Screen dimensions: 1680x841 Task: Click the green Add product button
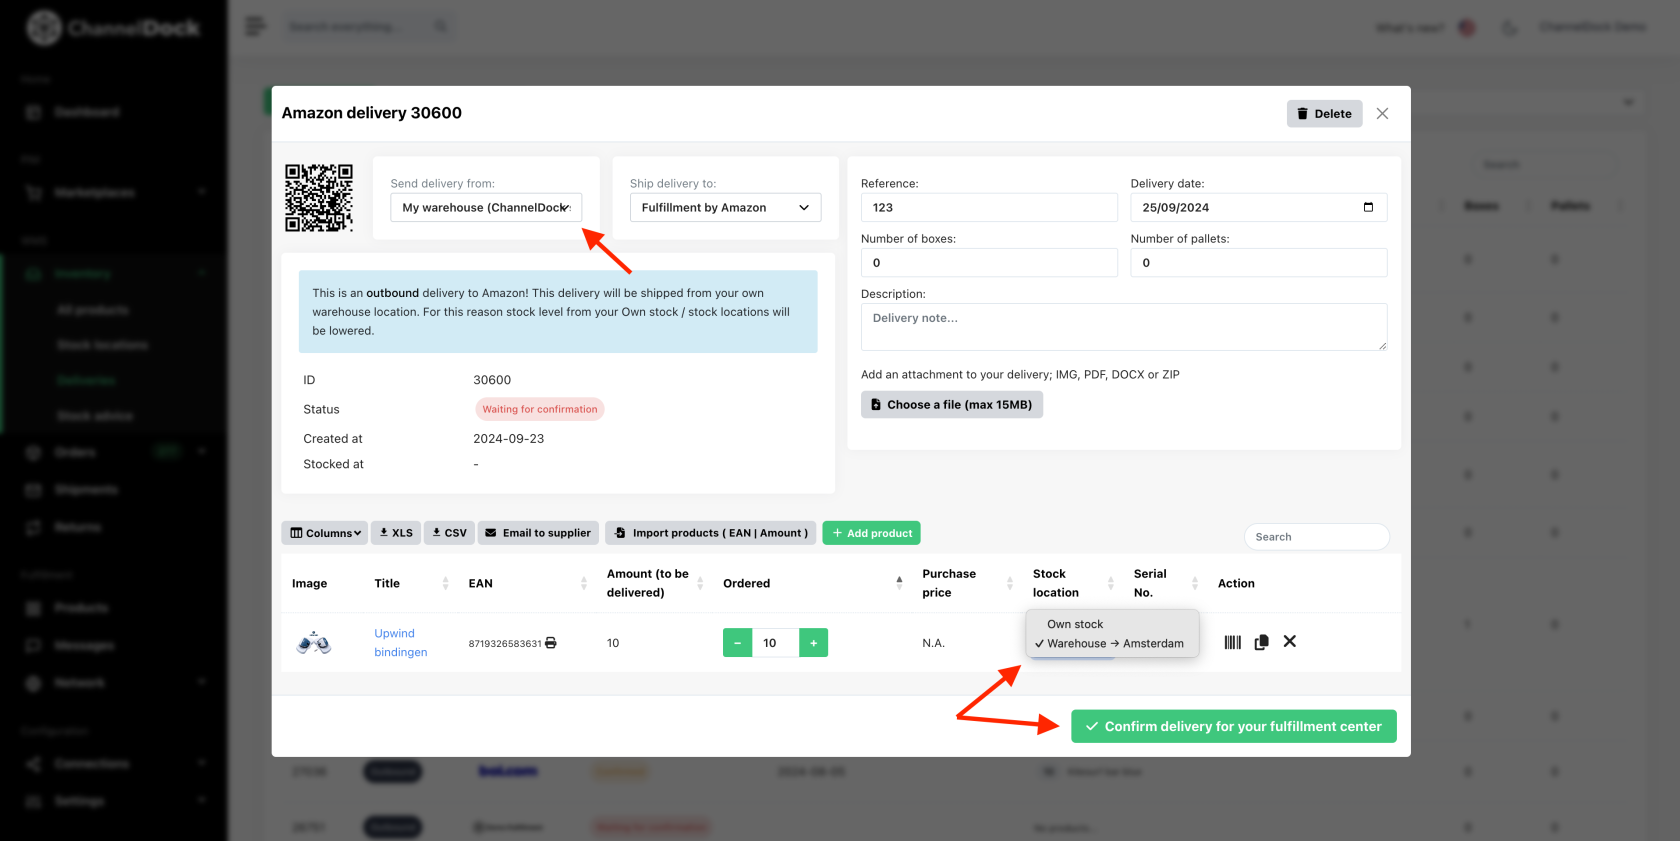click(x=871, y=533)
